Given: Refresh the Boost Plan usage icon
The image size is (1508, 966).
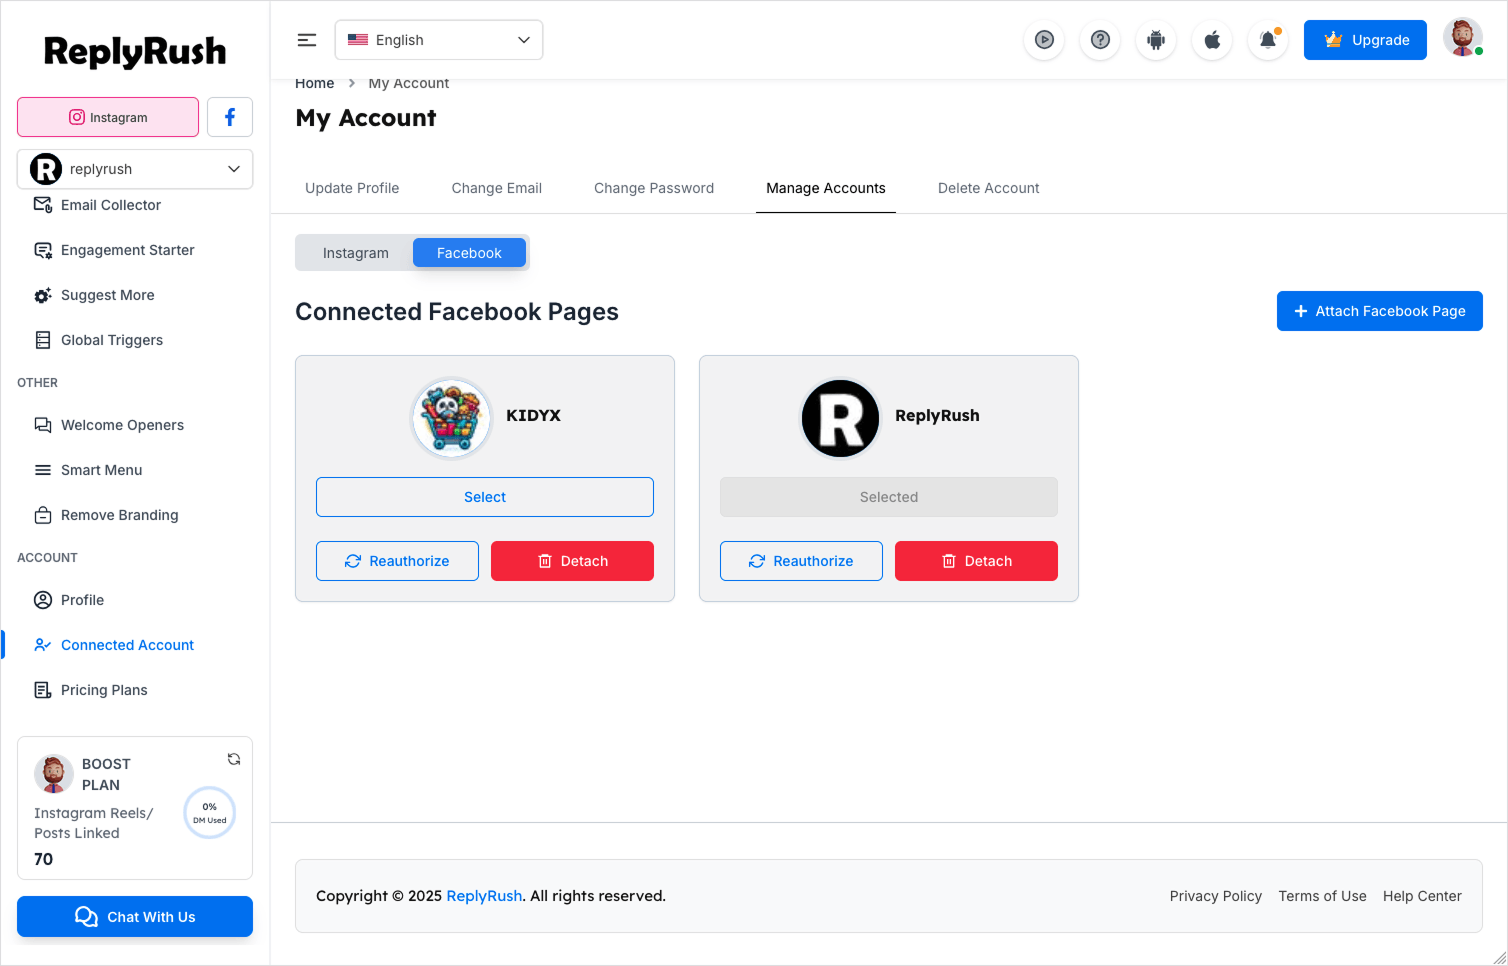Looking at the screenshot, I should (234, 759).
